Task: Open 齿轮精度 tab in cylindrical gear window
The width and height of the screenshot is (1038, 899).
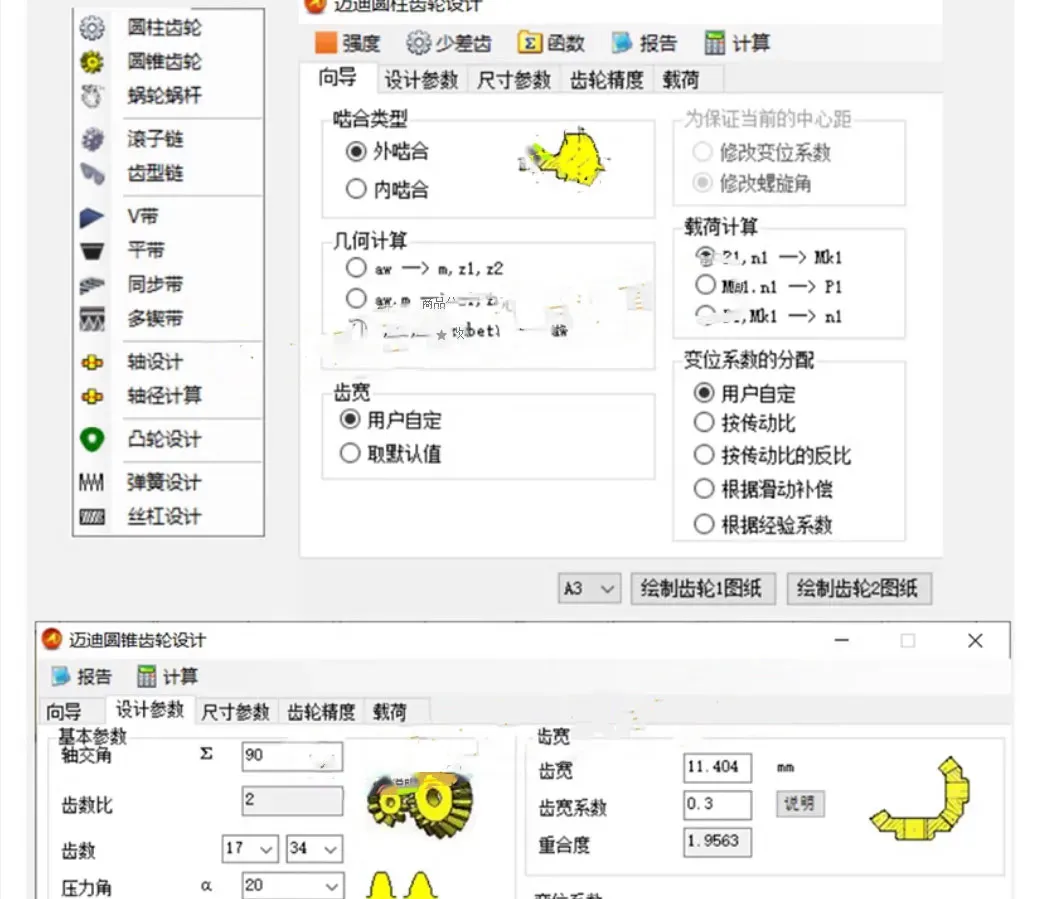Action: 607,80
